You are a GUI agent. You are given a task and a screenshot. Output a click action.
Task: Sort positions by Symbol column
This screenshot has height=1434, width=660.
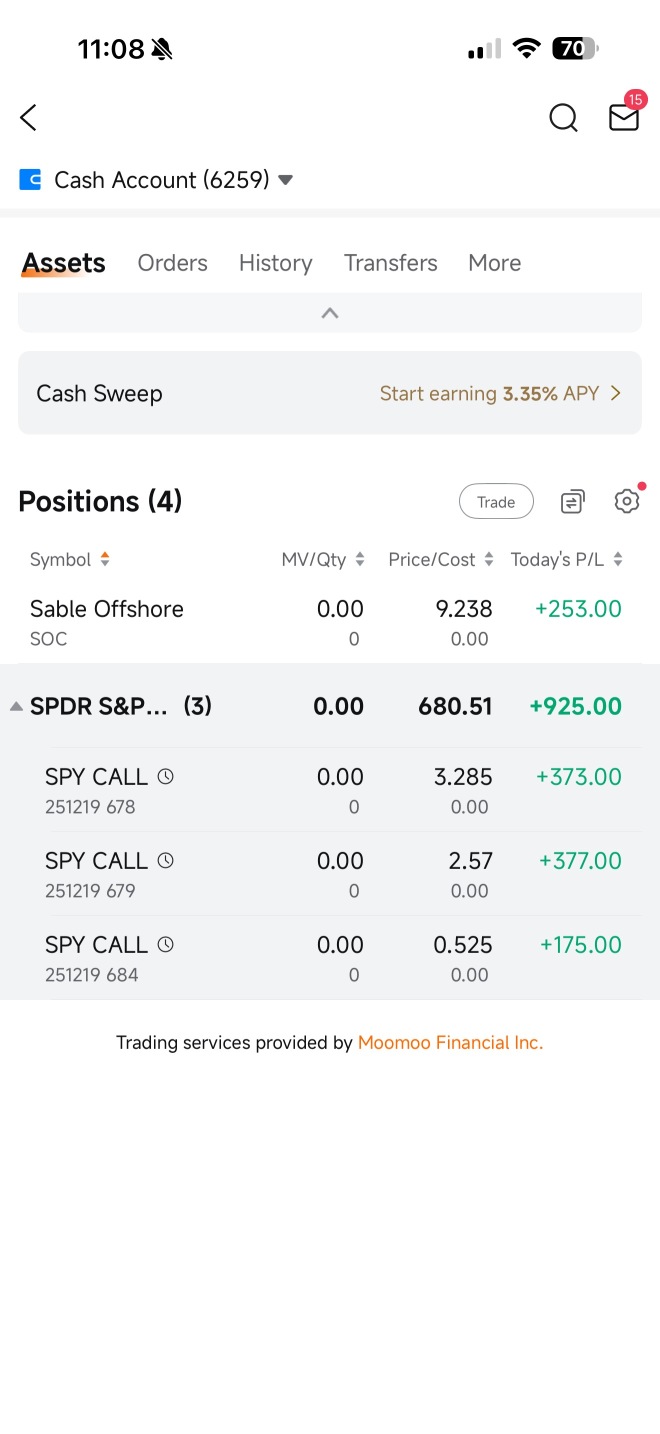pos(70,560)
